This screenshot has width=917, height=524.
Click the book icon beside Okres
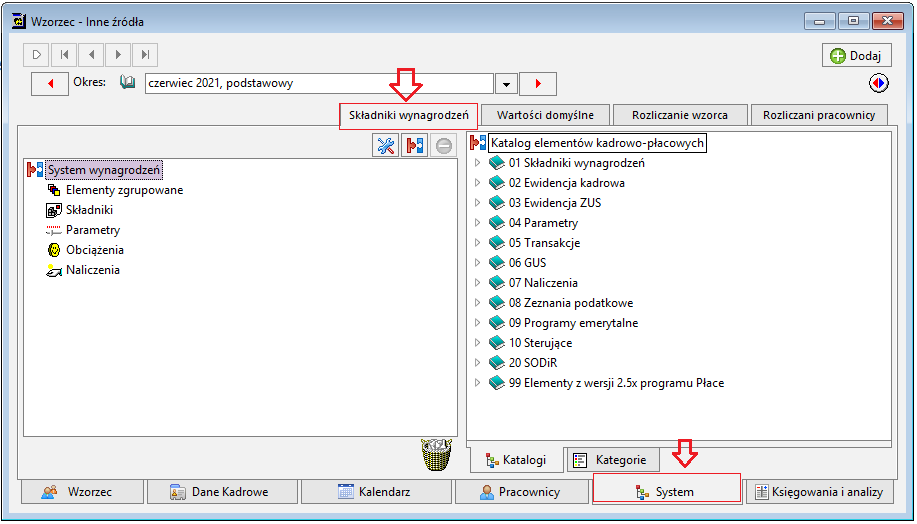click(x=127, y=82)
